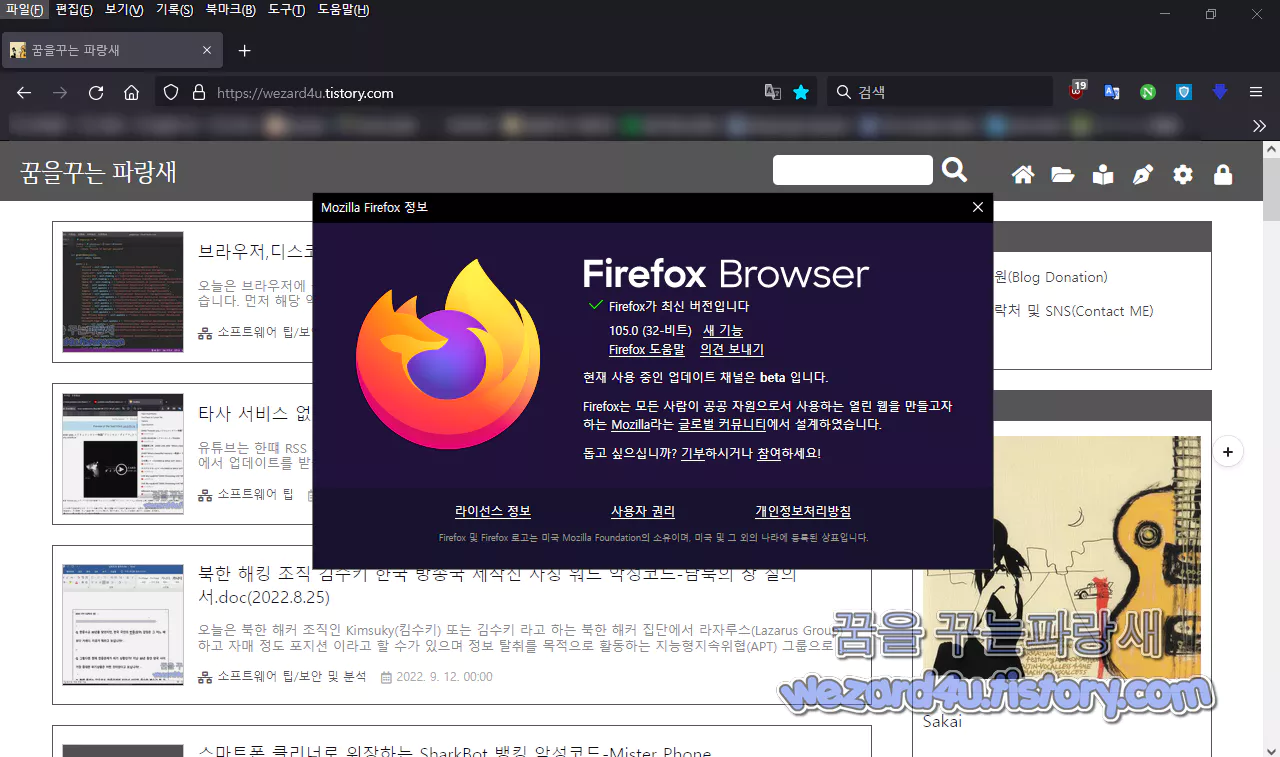The height and width of the screenshot is (757, 1280).
Task: Open the 북마크 menu
Action: click(230, 10)
